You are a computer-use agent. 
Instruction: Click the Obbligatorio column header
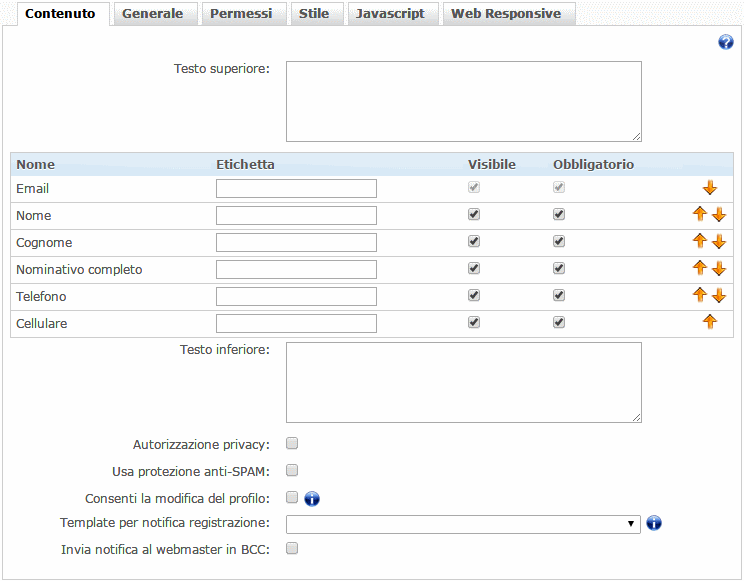[x=594, y=164]
